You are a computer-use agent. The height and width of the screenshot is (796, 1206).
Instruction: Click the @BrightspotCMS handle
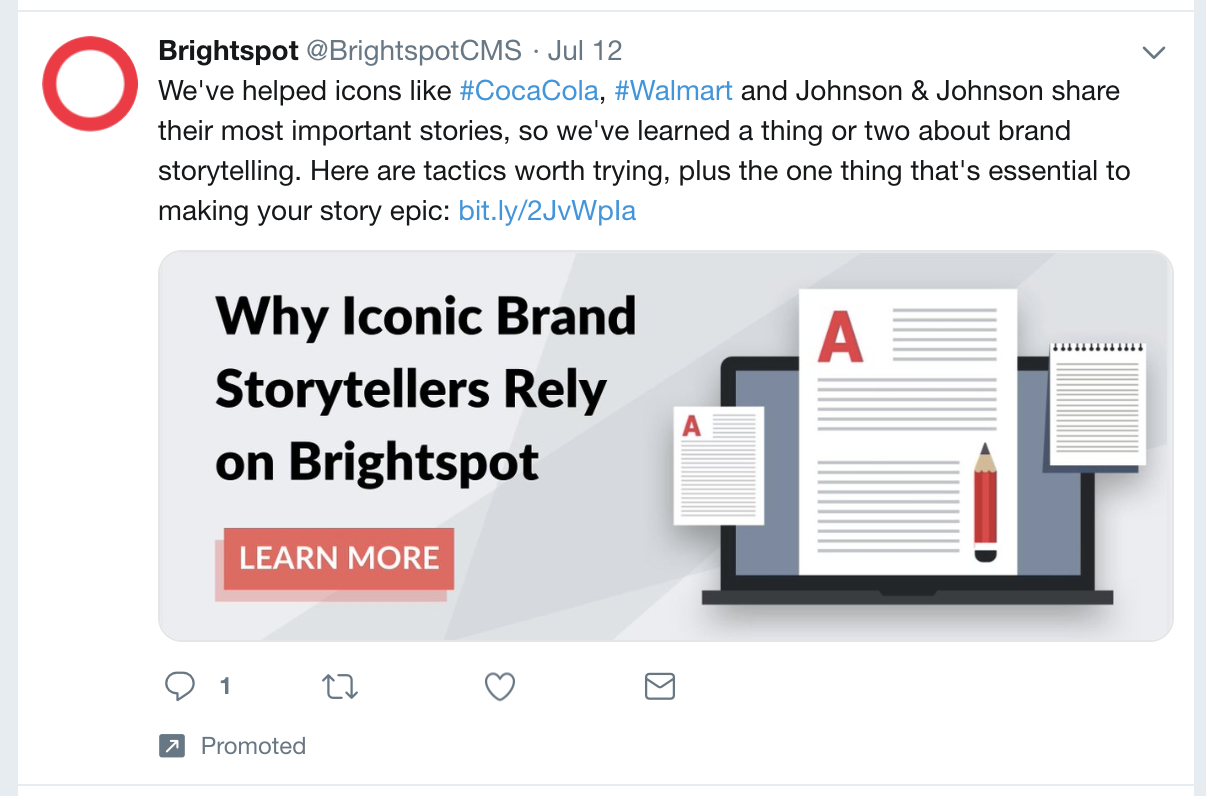[414, 51]
